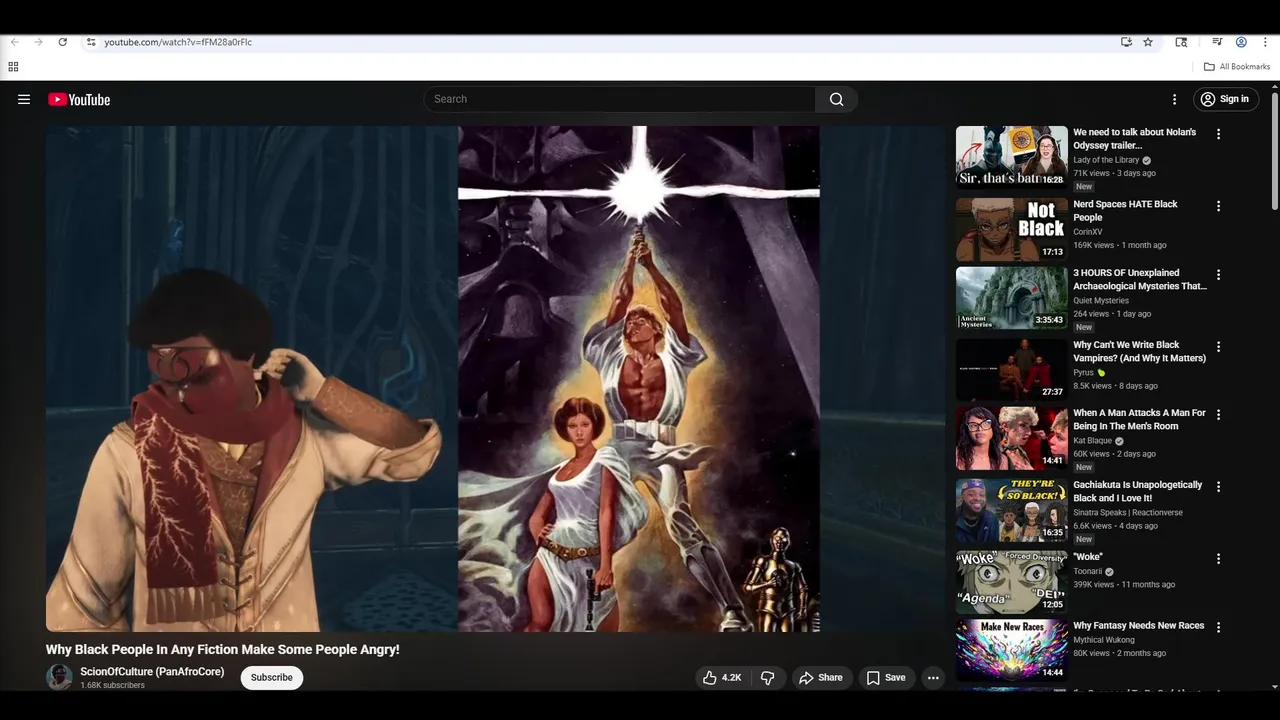This screenshot has width=1280, height=720.
Task: Open options menu for Men's Room video
Action: coord(1218,414)
